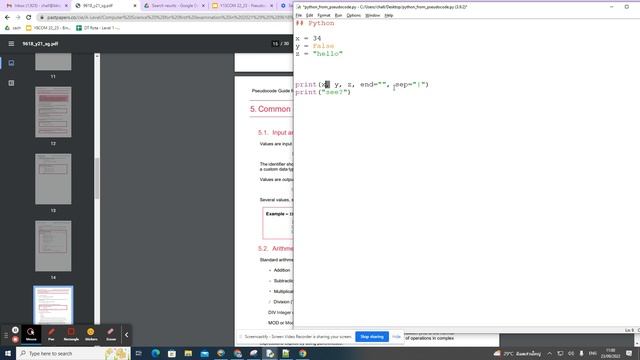
Task: Open Microsoft Store from the taskbar
Action: click(172, 353)
